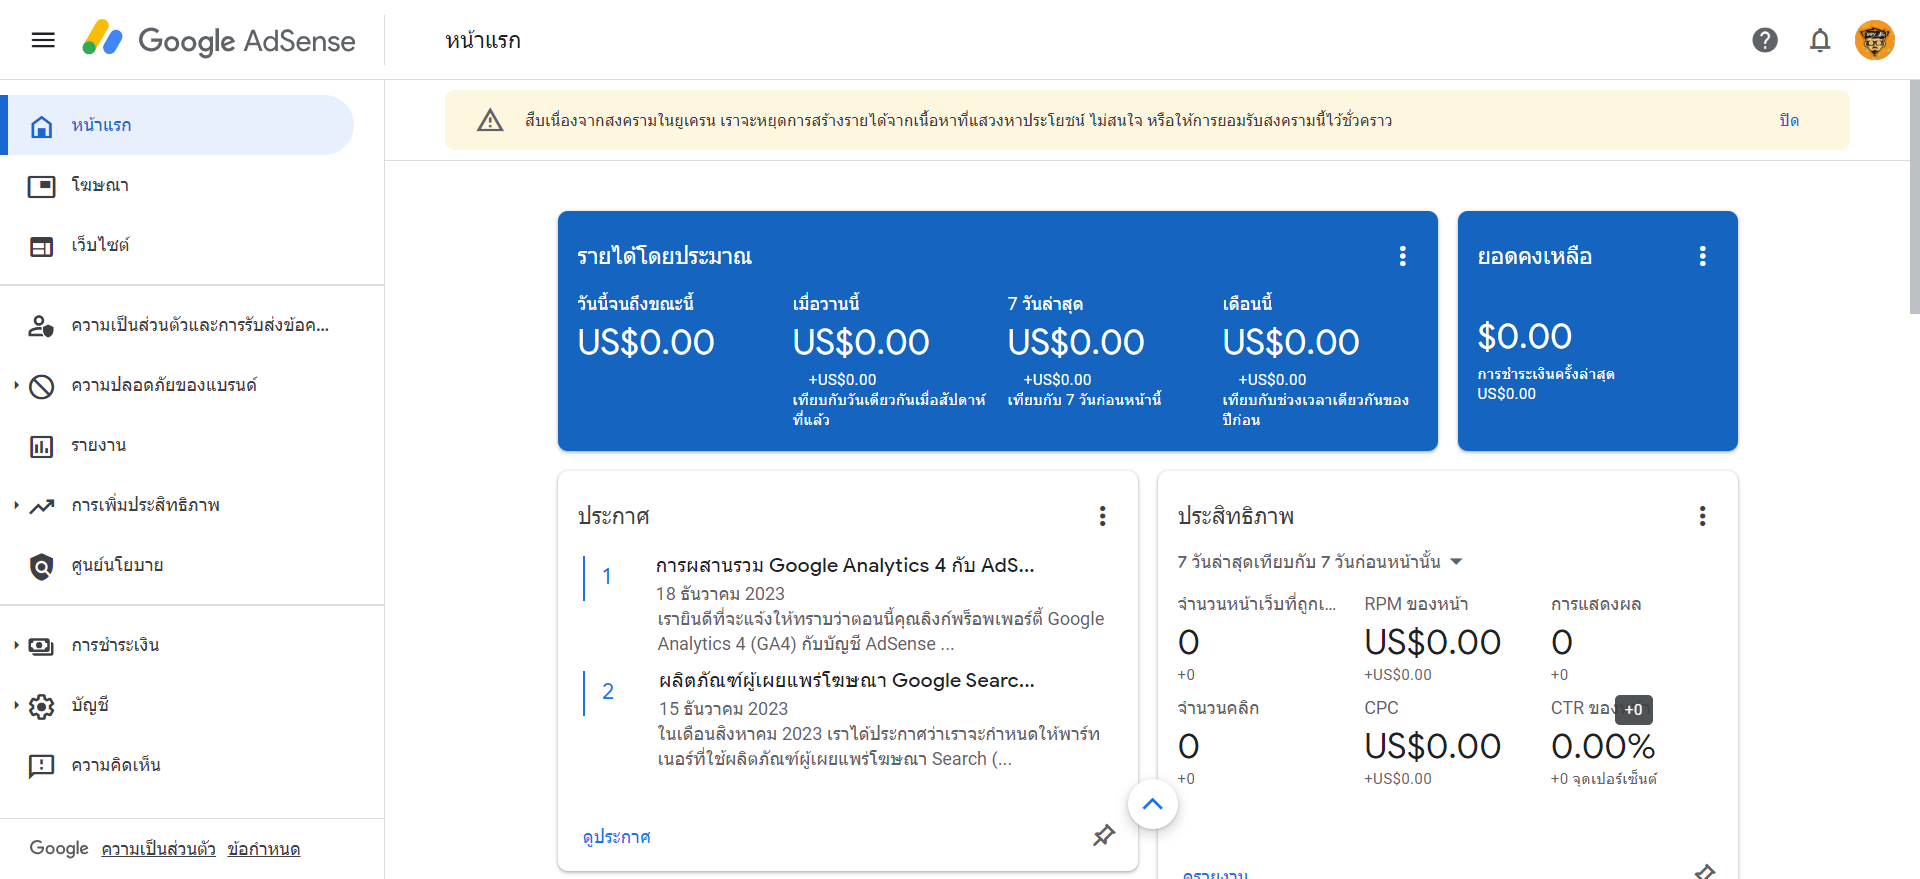Open the account avatar menu
This screenshot has height=879, width=1920.
[x=1875, y=40]
